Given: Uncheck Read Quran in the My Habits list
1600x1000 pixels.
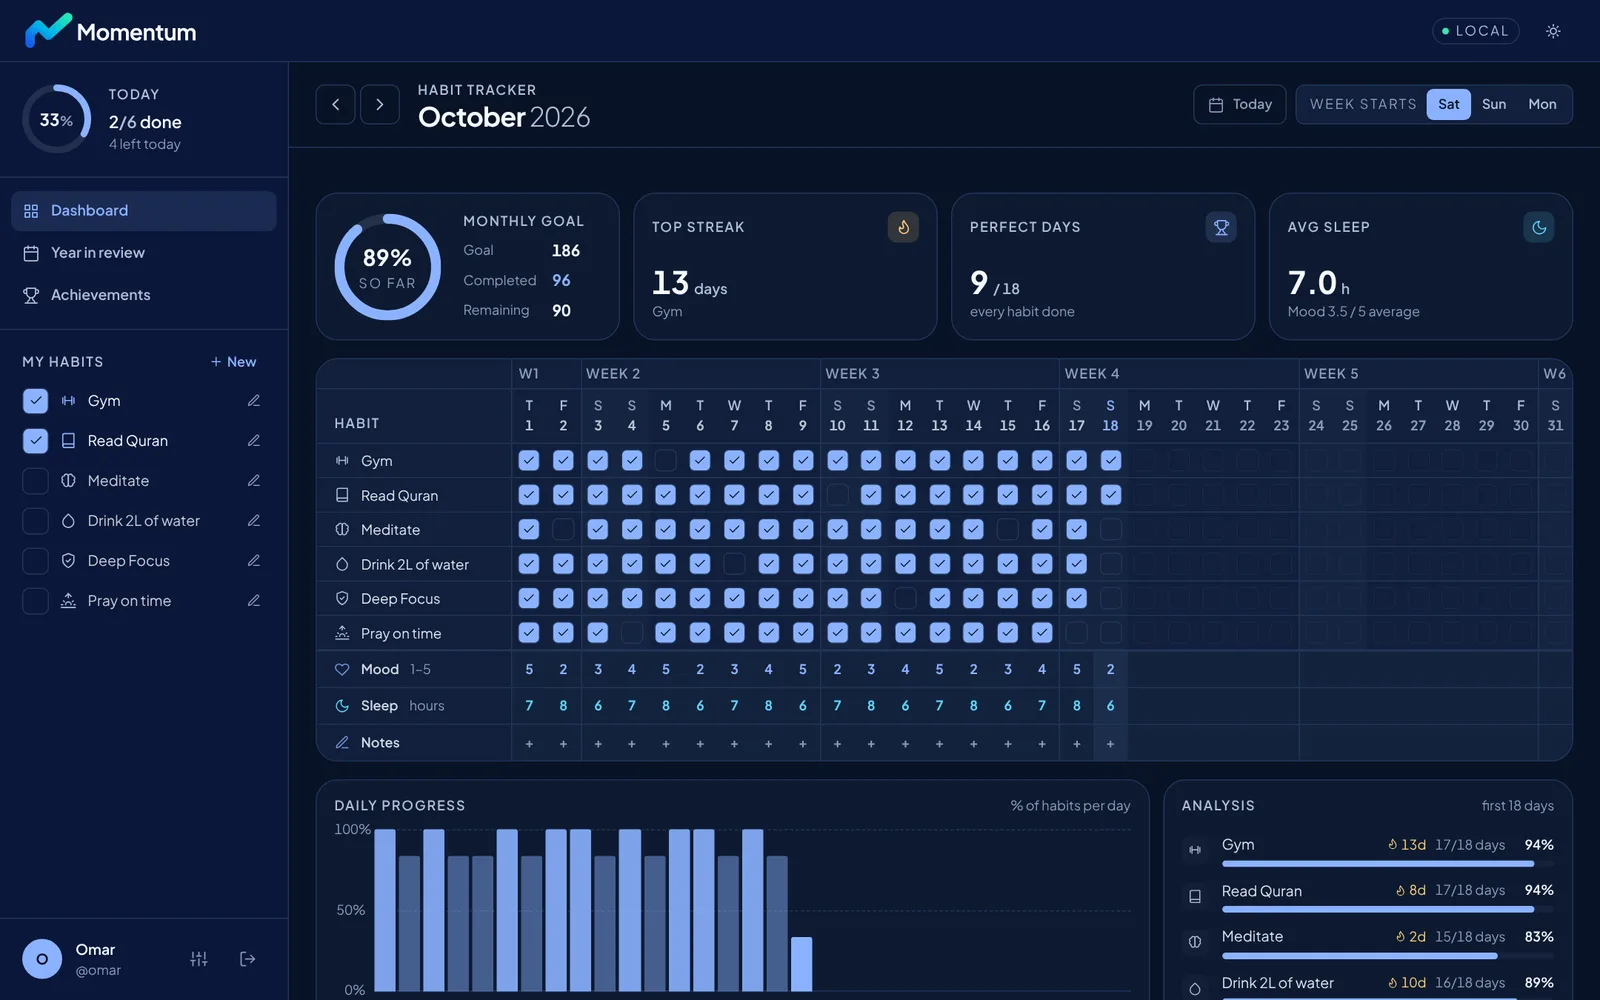Looking at the screenshot, I should coord(35,441).
